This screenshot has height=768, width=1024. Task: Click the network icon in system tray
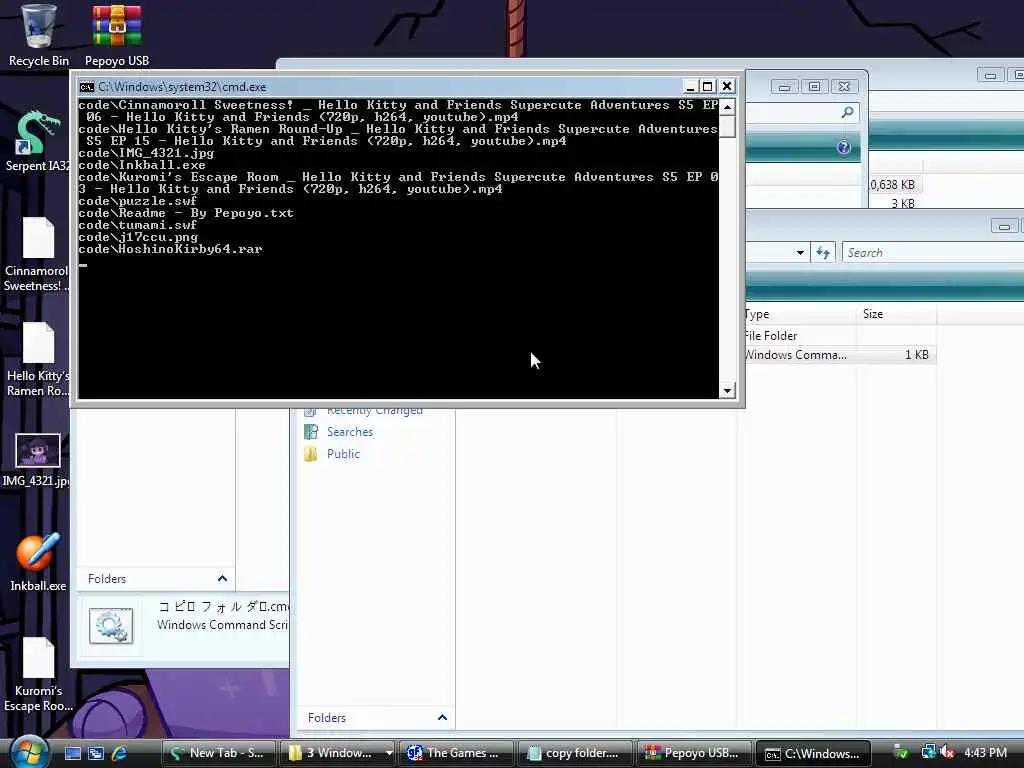click(x=927, y=753)
